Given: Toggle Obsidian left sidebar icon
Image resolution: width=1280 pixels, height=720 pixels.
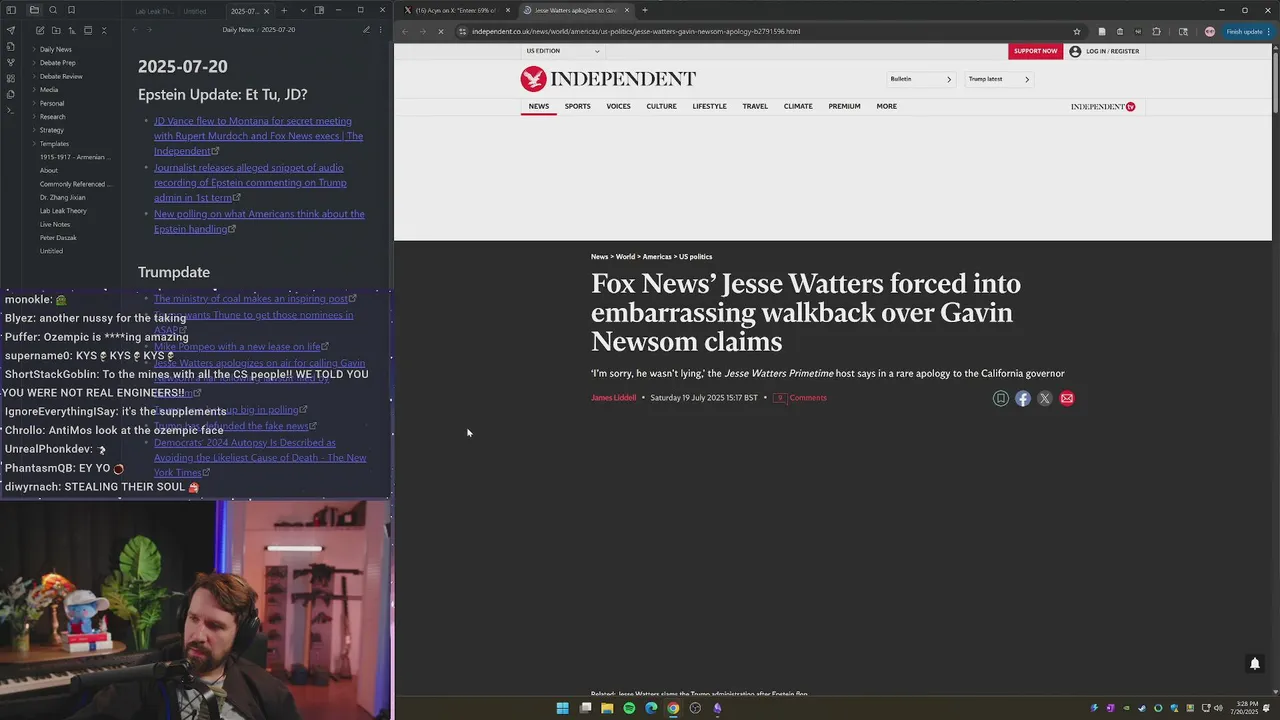Looking at the screenshot, I should click(11, 10).
